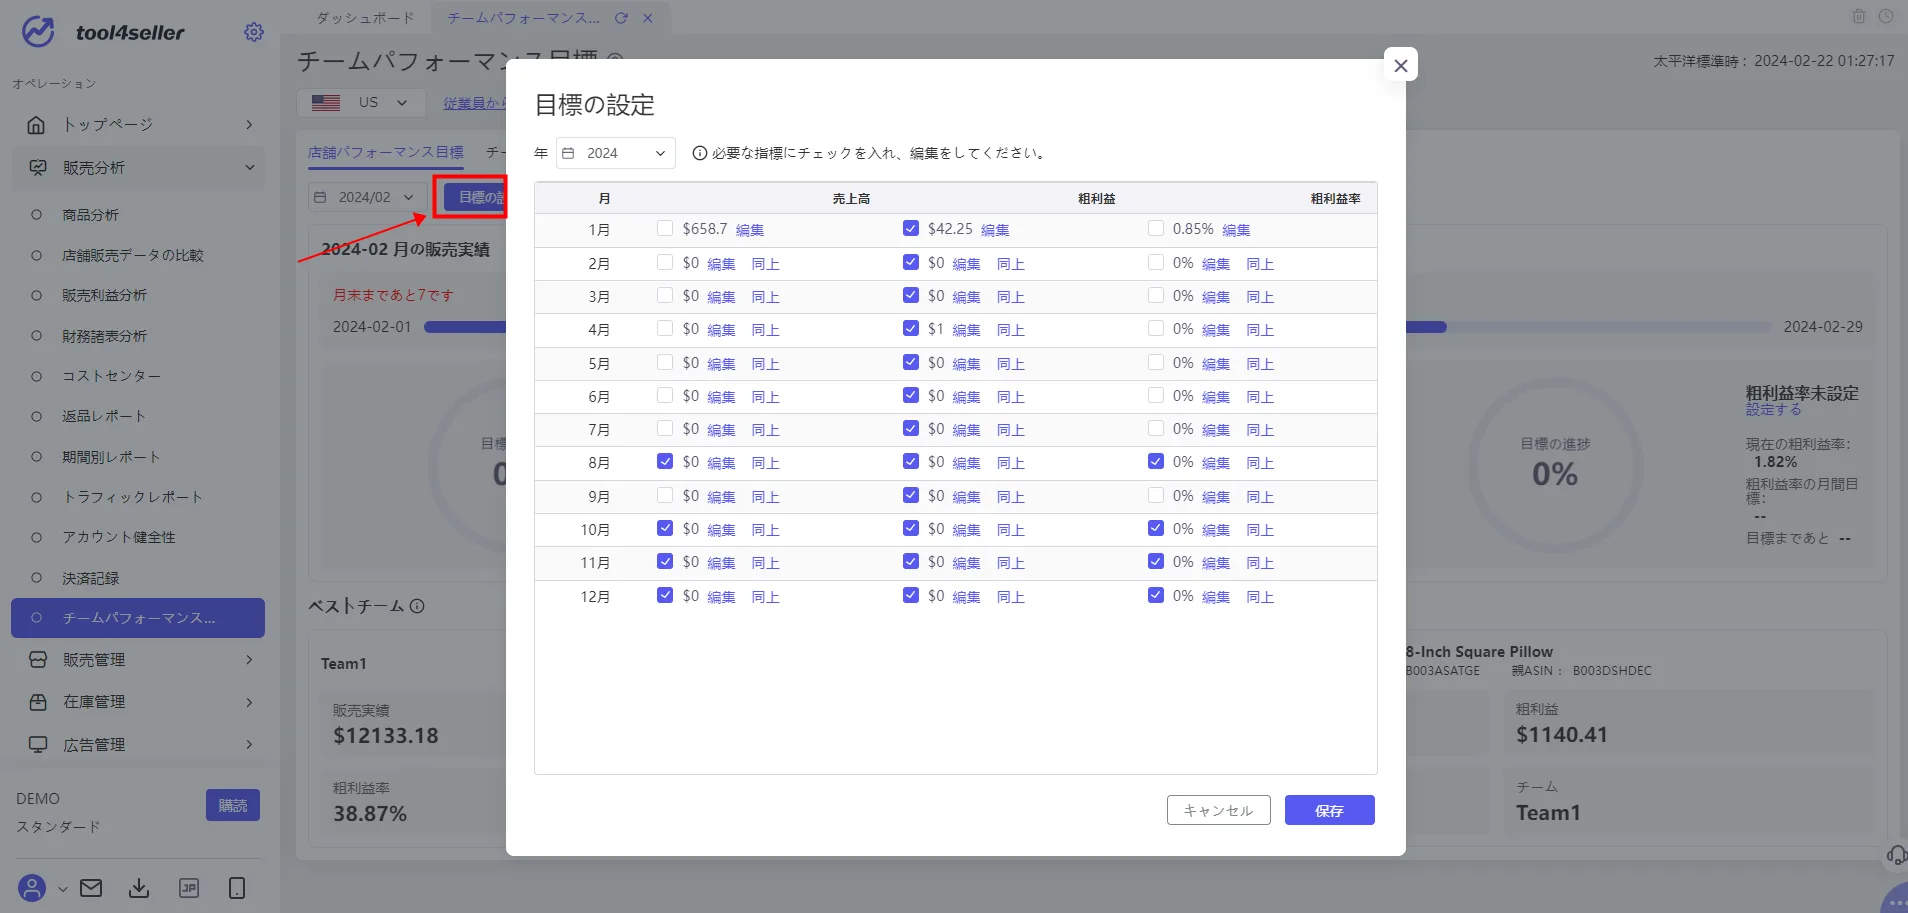Click the 販売分析 chart icon
The width and height of the screenshot is (1908, 913).
[x=37, y=167]
